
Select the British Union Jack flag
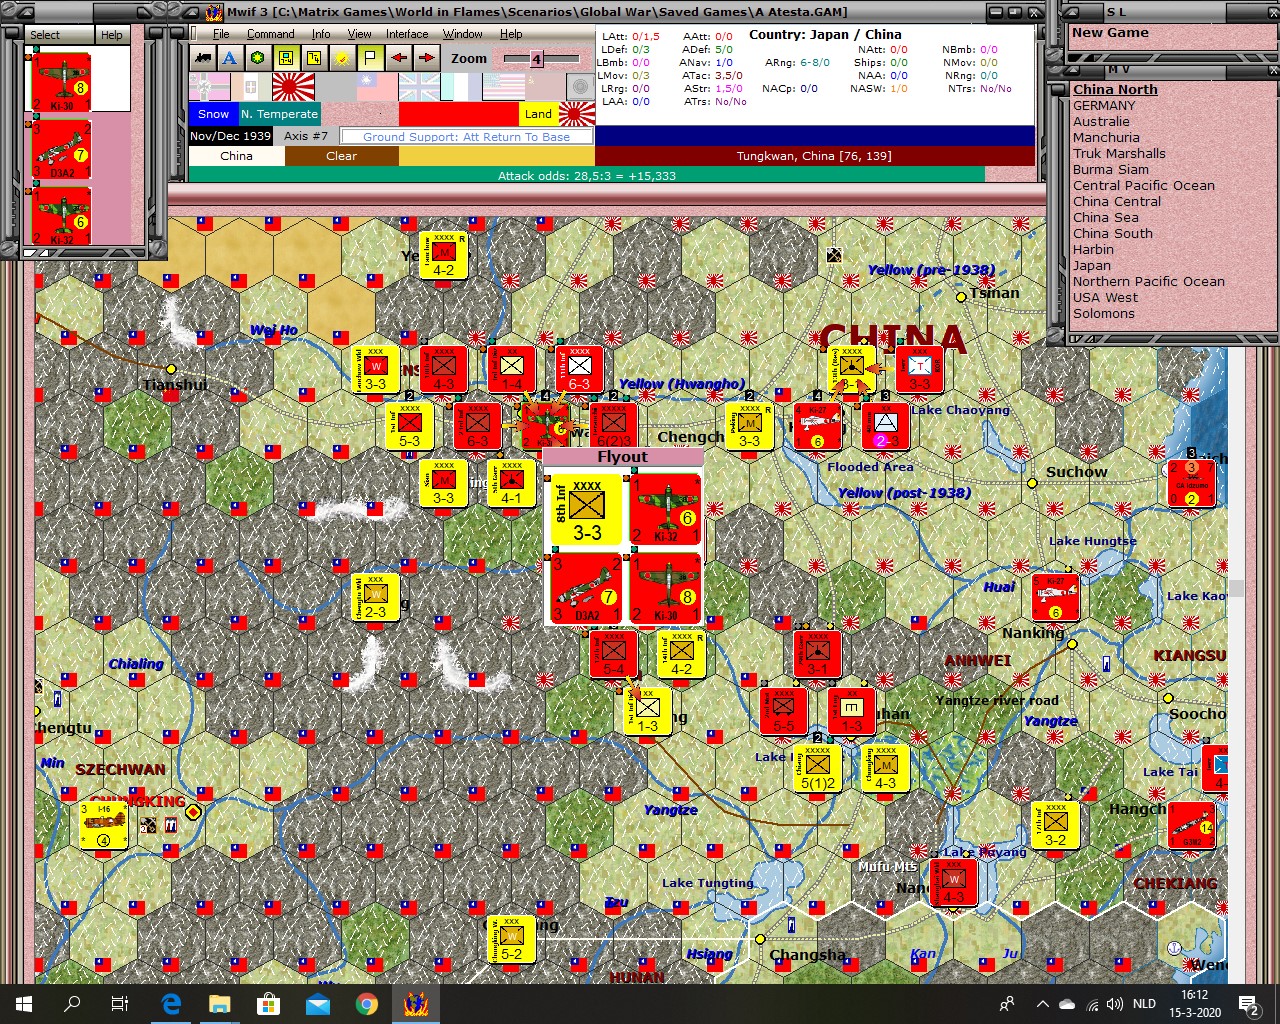coord(419,87)
